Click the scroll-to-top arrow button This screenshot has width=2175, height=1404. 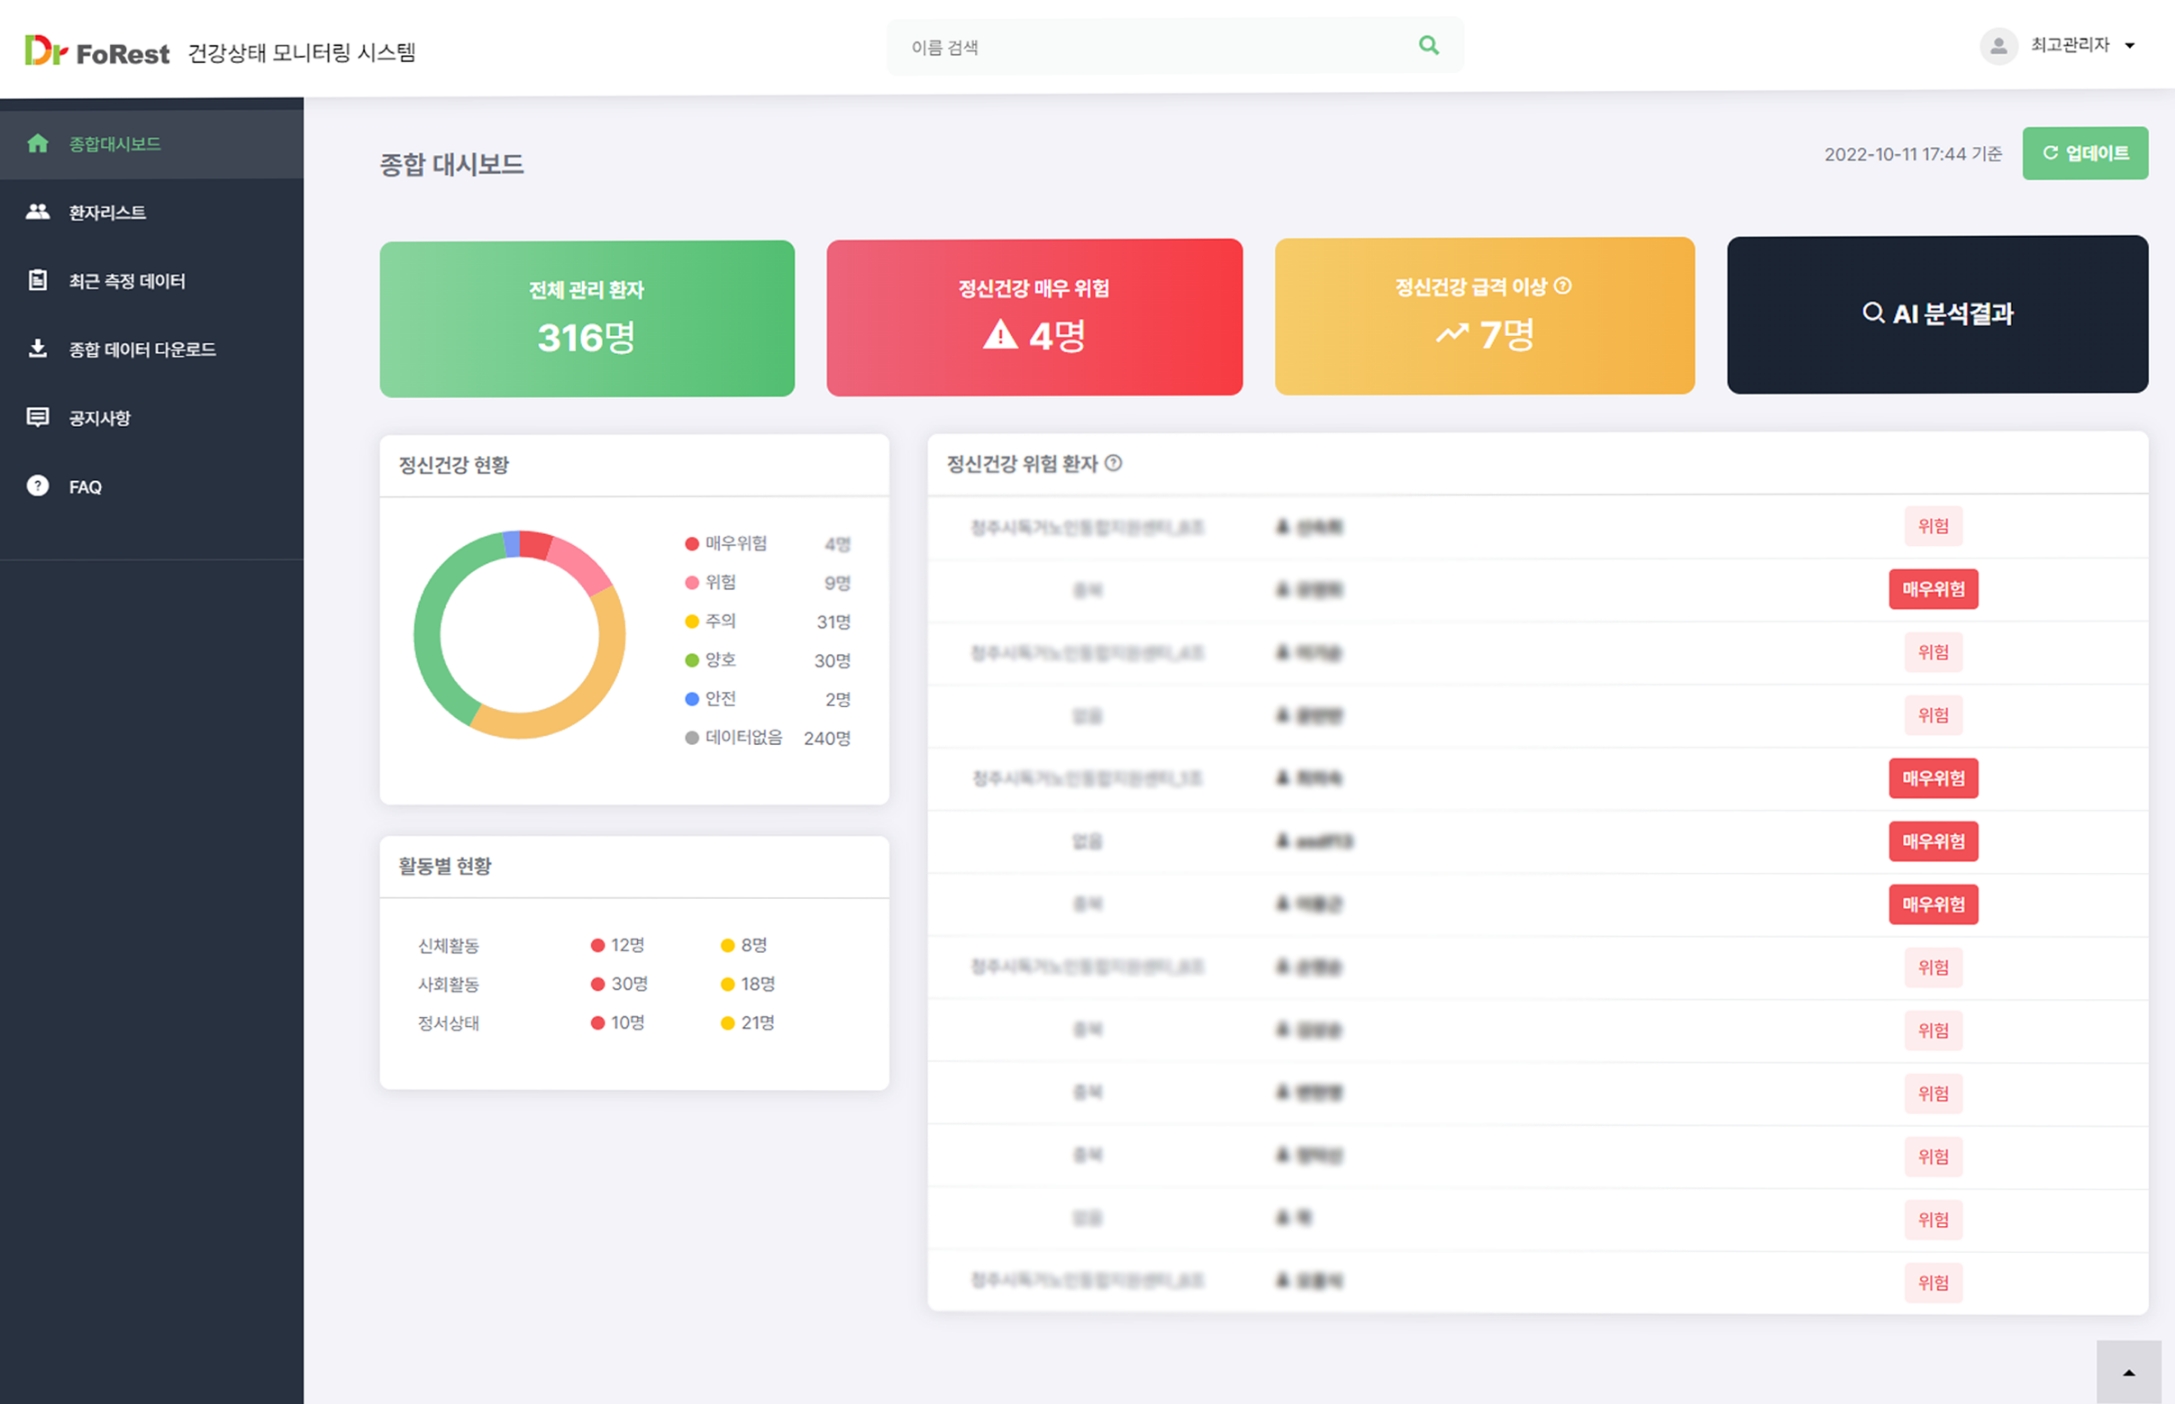point(2128,1372)
